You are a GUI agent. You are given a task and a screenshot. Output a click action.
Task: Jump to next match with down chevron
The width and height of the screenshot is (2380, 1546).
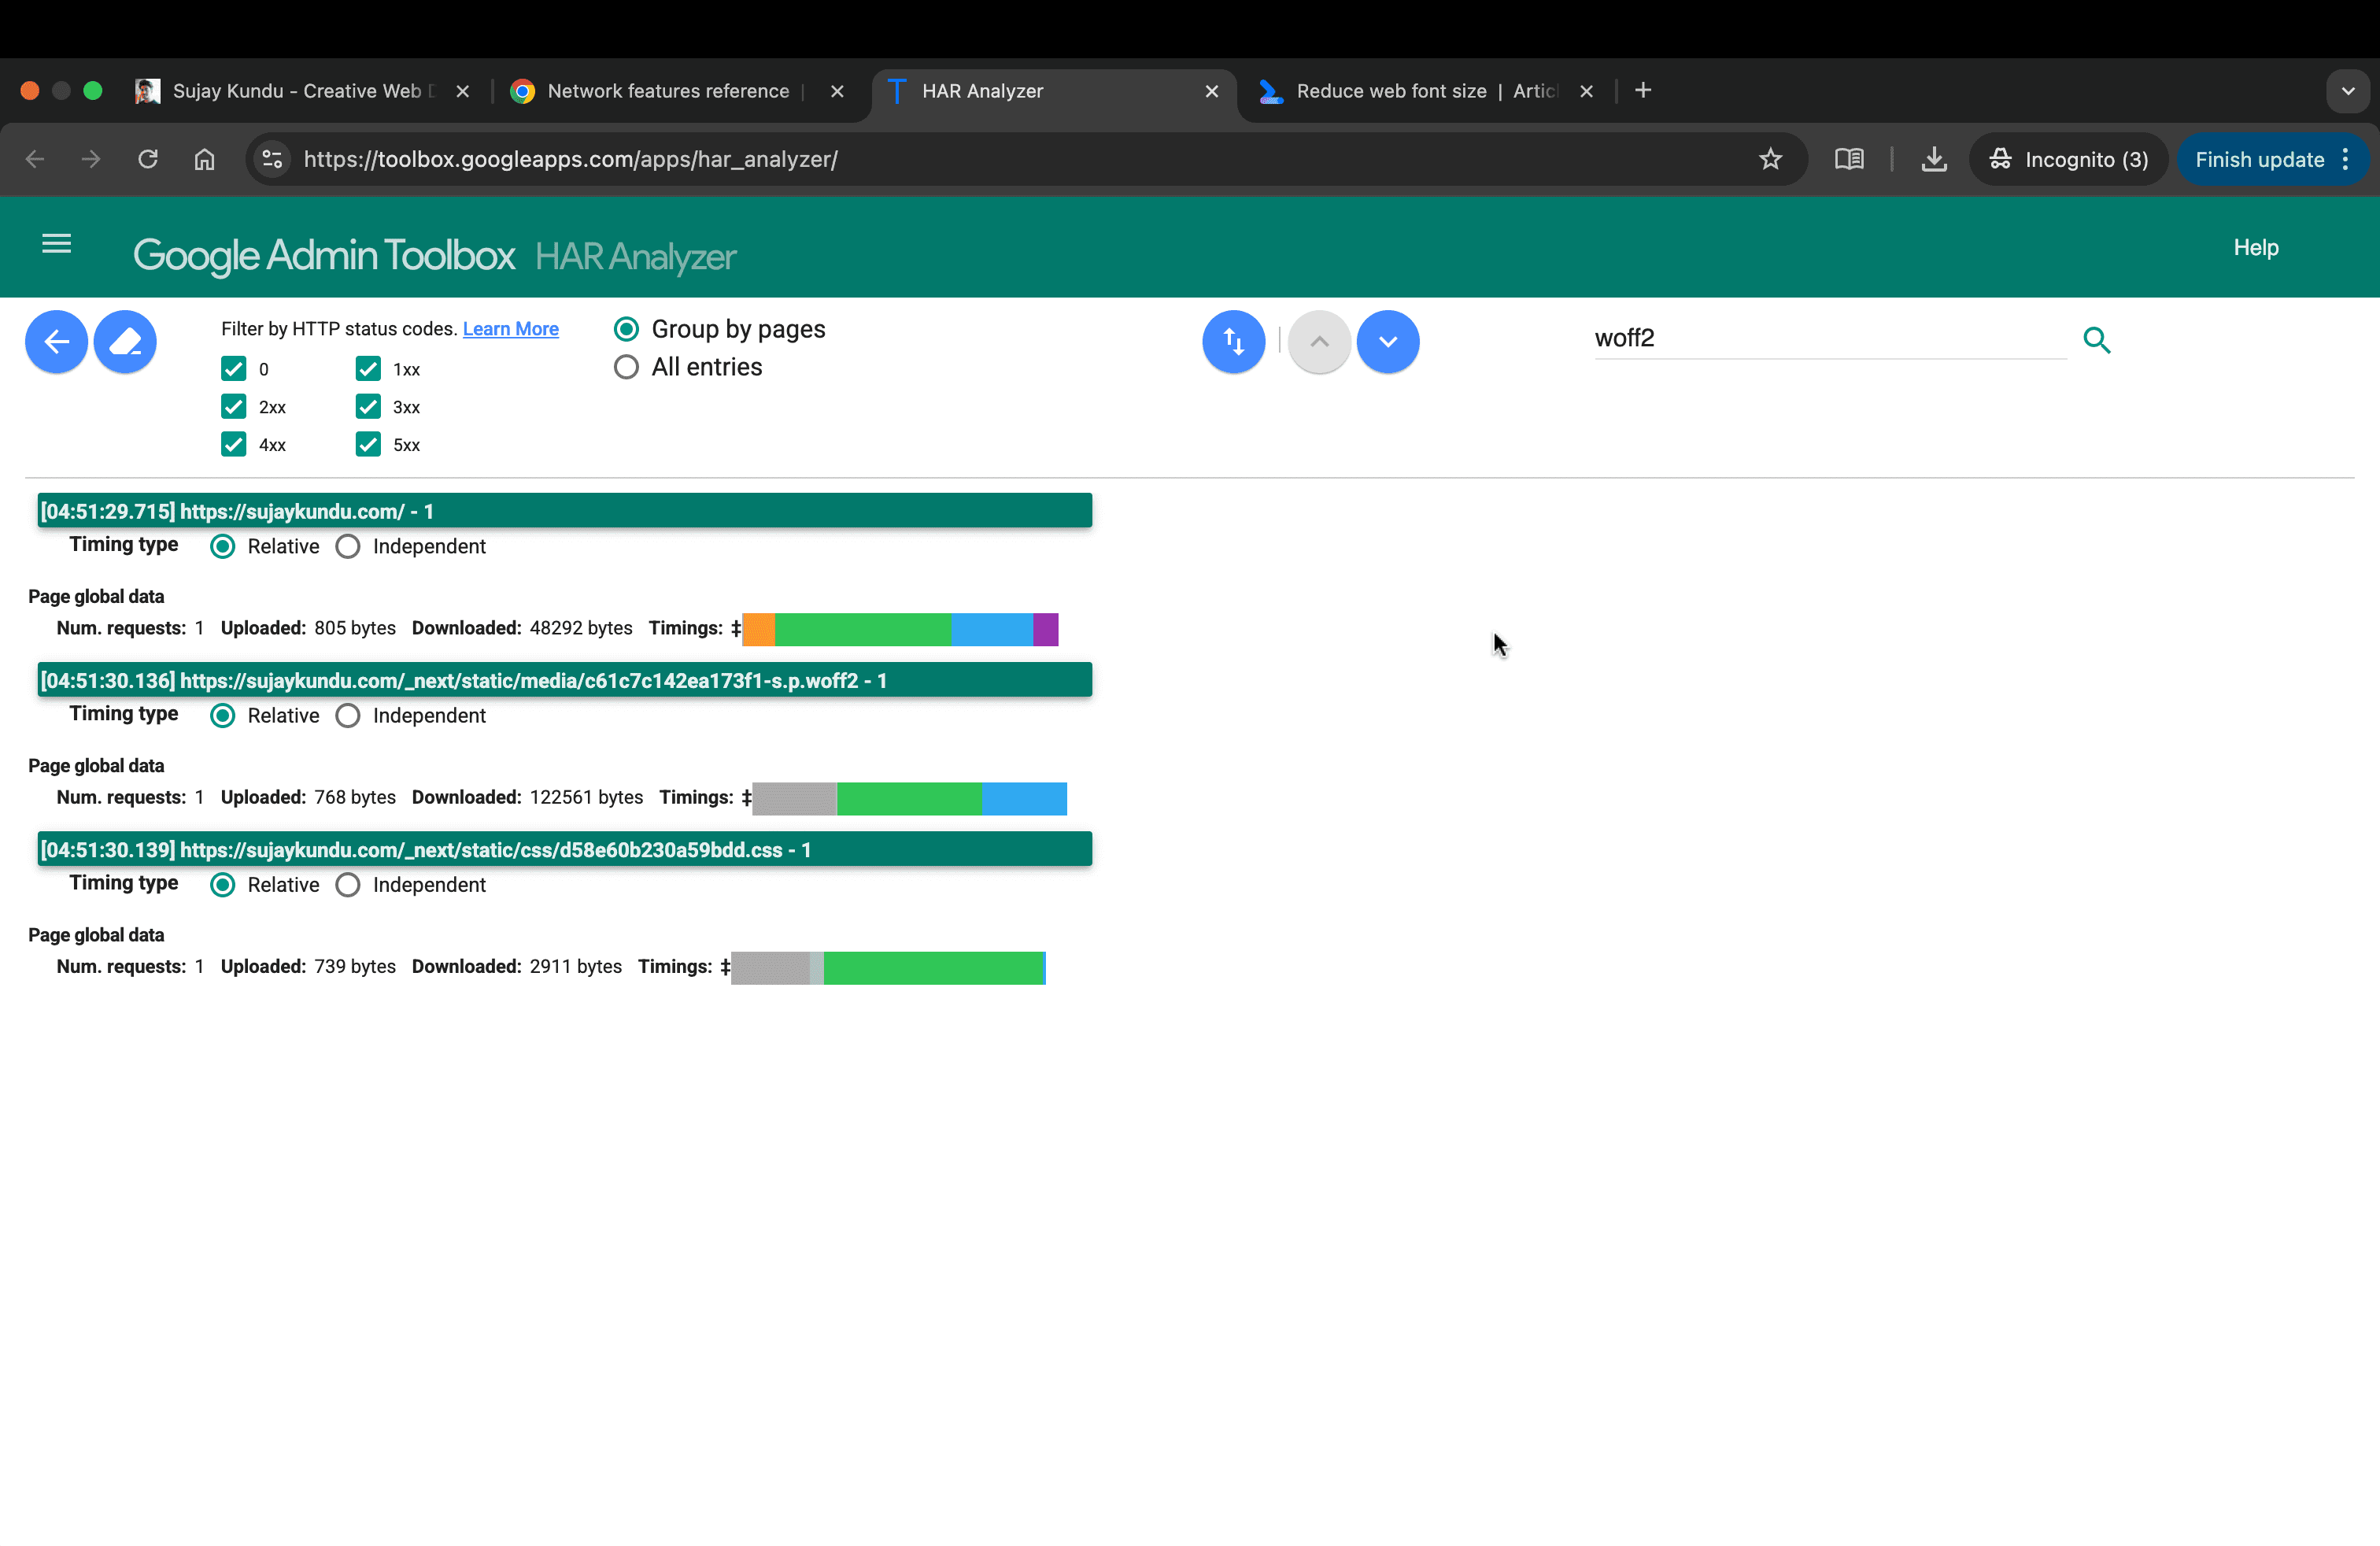pyautogui.click(x=1387, y=342)
